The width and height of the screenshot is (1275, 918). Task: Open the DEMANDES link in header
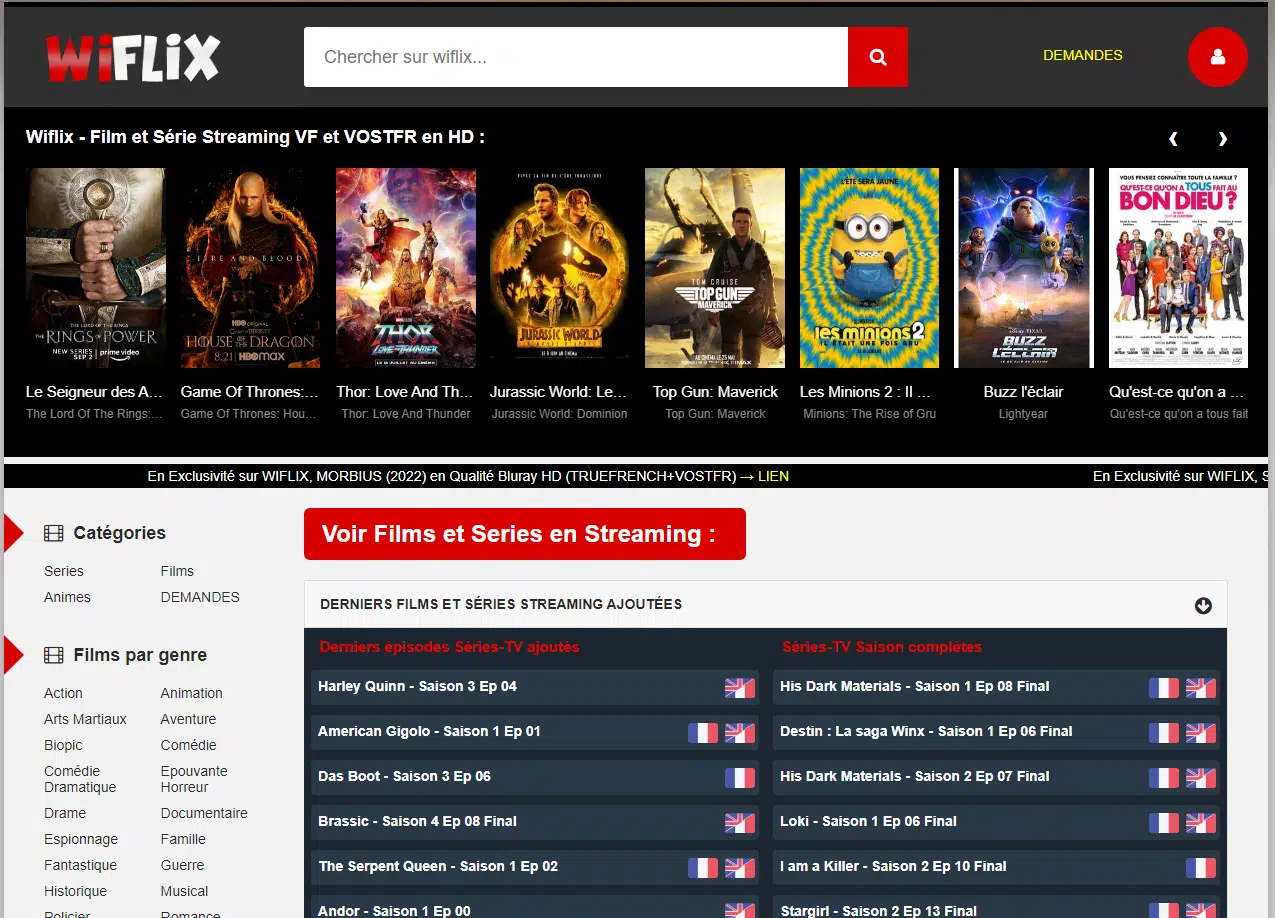[x=1082, y=55]
